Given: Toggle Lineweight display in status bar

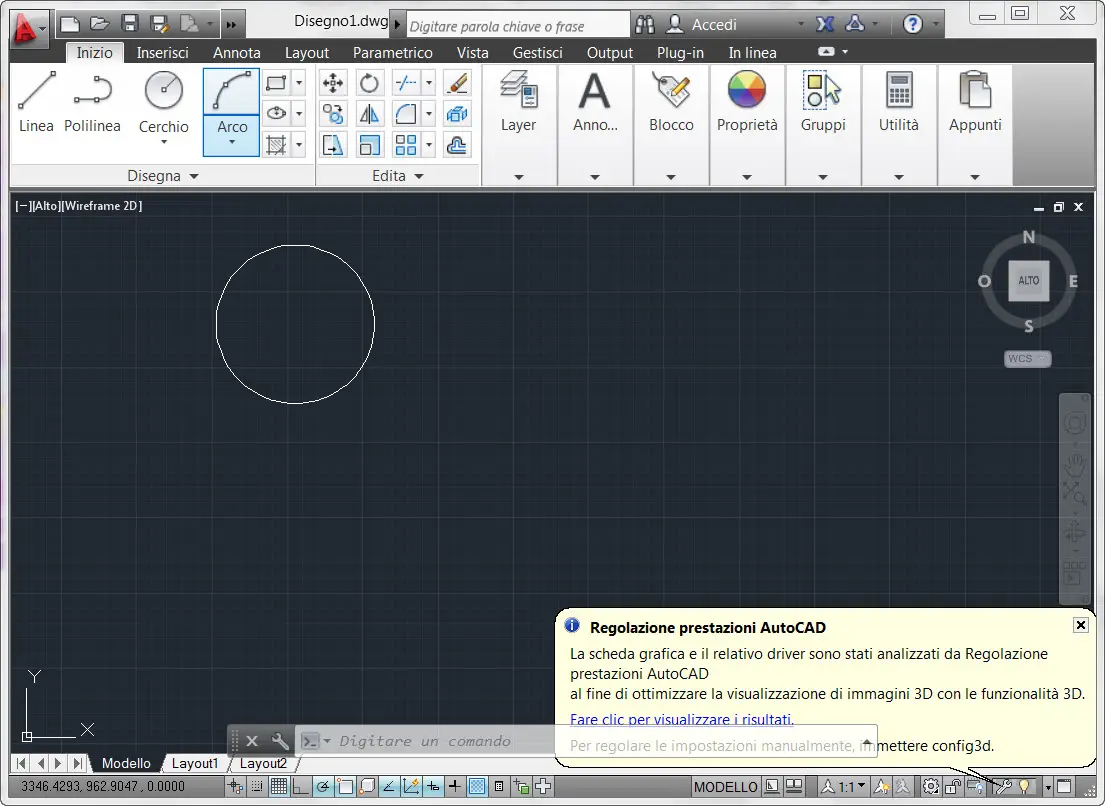Looking at the screenshot, I should 455,786.
